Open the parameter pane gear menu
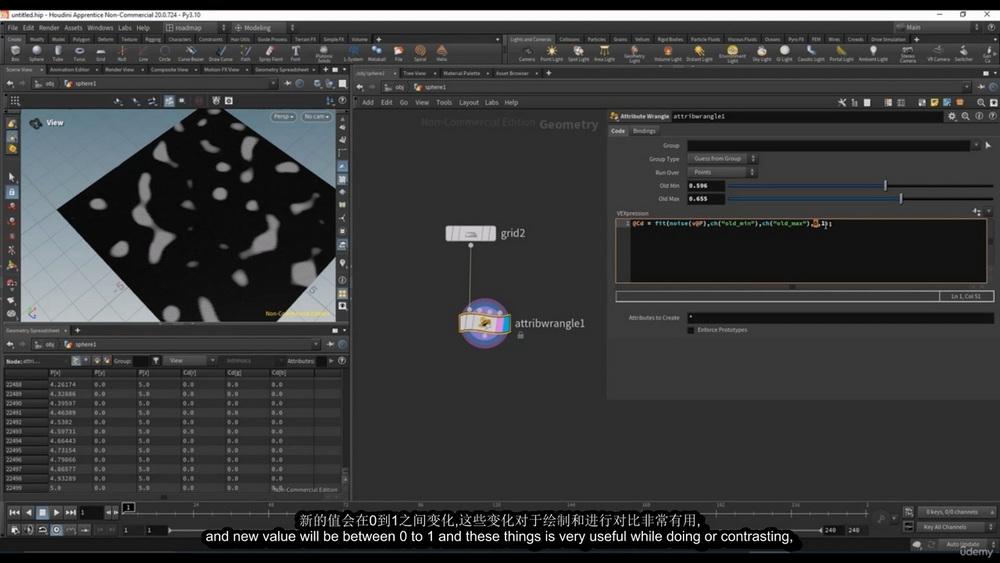The width and height of the screenshot is (1000, 563). (952, 116)
